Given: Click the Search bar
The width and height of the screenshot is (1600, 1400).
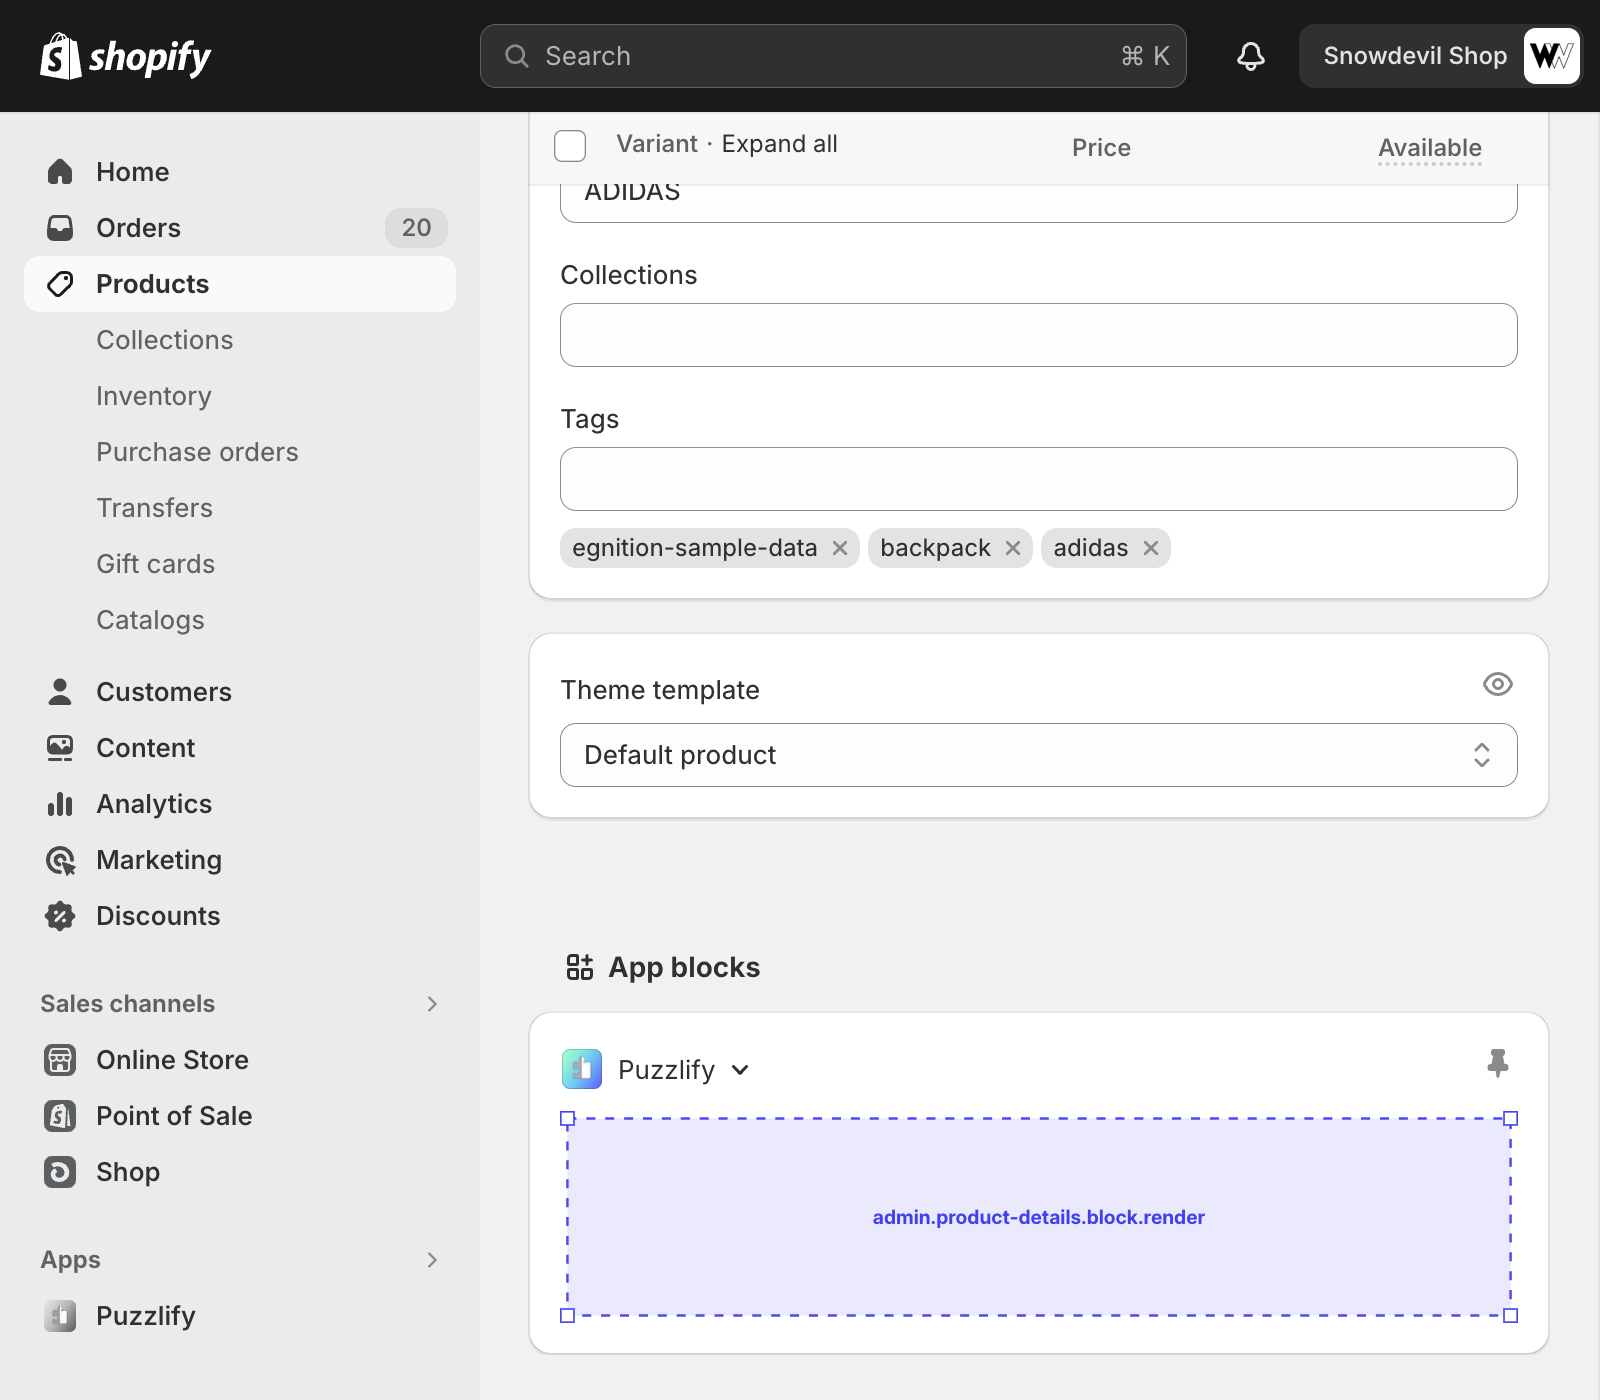Looking at the screenshot, I should pyautogui.click(x=832, y=56).
